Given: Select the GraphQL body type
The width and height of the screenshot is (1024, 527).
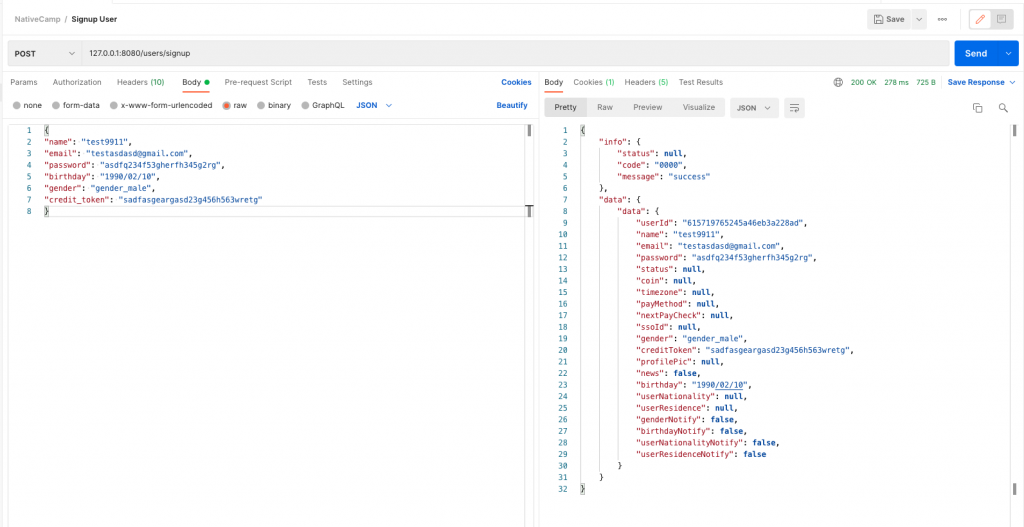Looking at the screenshot, I should point(323,105).
